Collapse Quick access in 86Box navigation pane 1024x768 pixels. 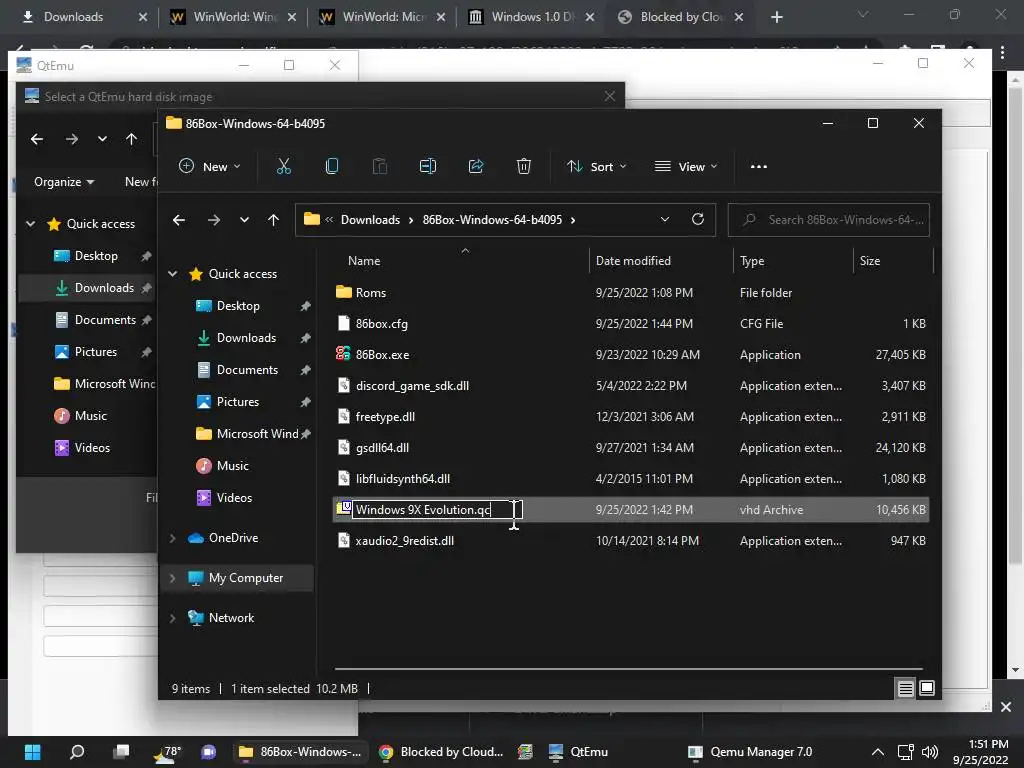(172, 274)
